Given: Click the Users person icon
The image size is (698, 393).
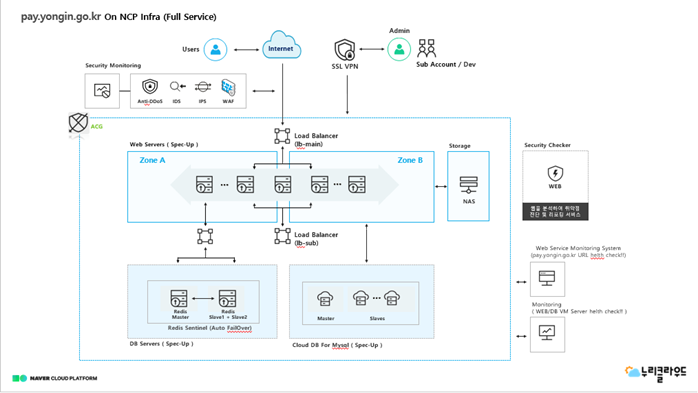Looking at the screenshot, I should [x=215, y=49].
